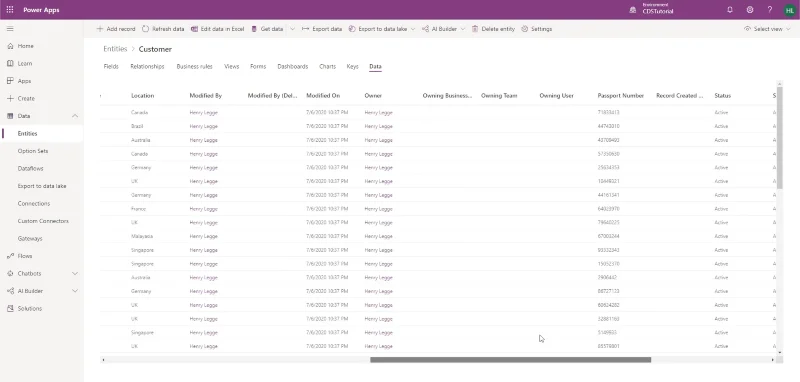Click Edit data in Excel
The height and width of the screenshot is (382, 800).
pos(217,29)
